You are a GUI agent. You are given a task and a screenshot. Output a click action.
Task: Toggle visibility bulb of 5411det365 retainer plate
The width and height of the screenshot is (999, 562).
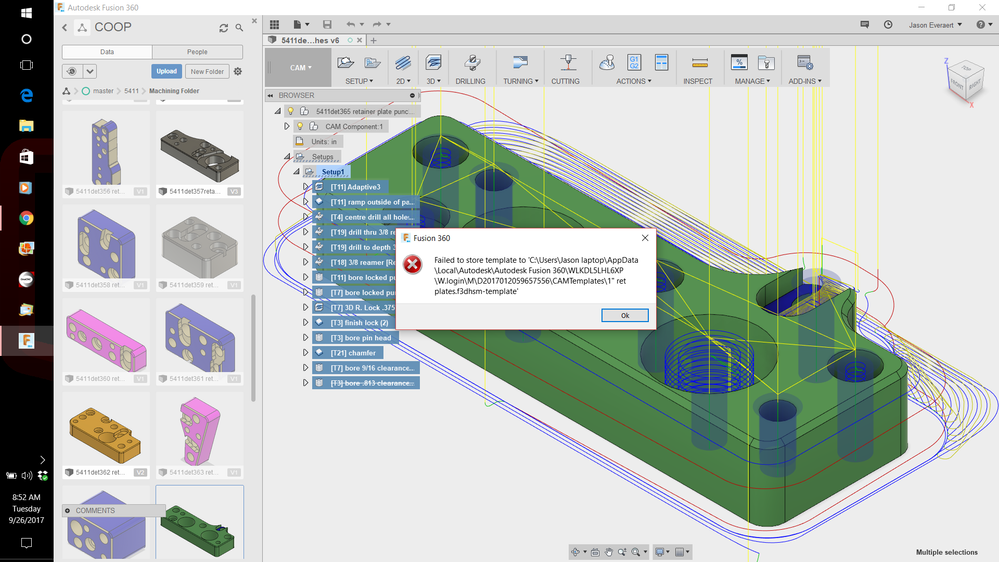pos(291,111)
